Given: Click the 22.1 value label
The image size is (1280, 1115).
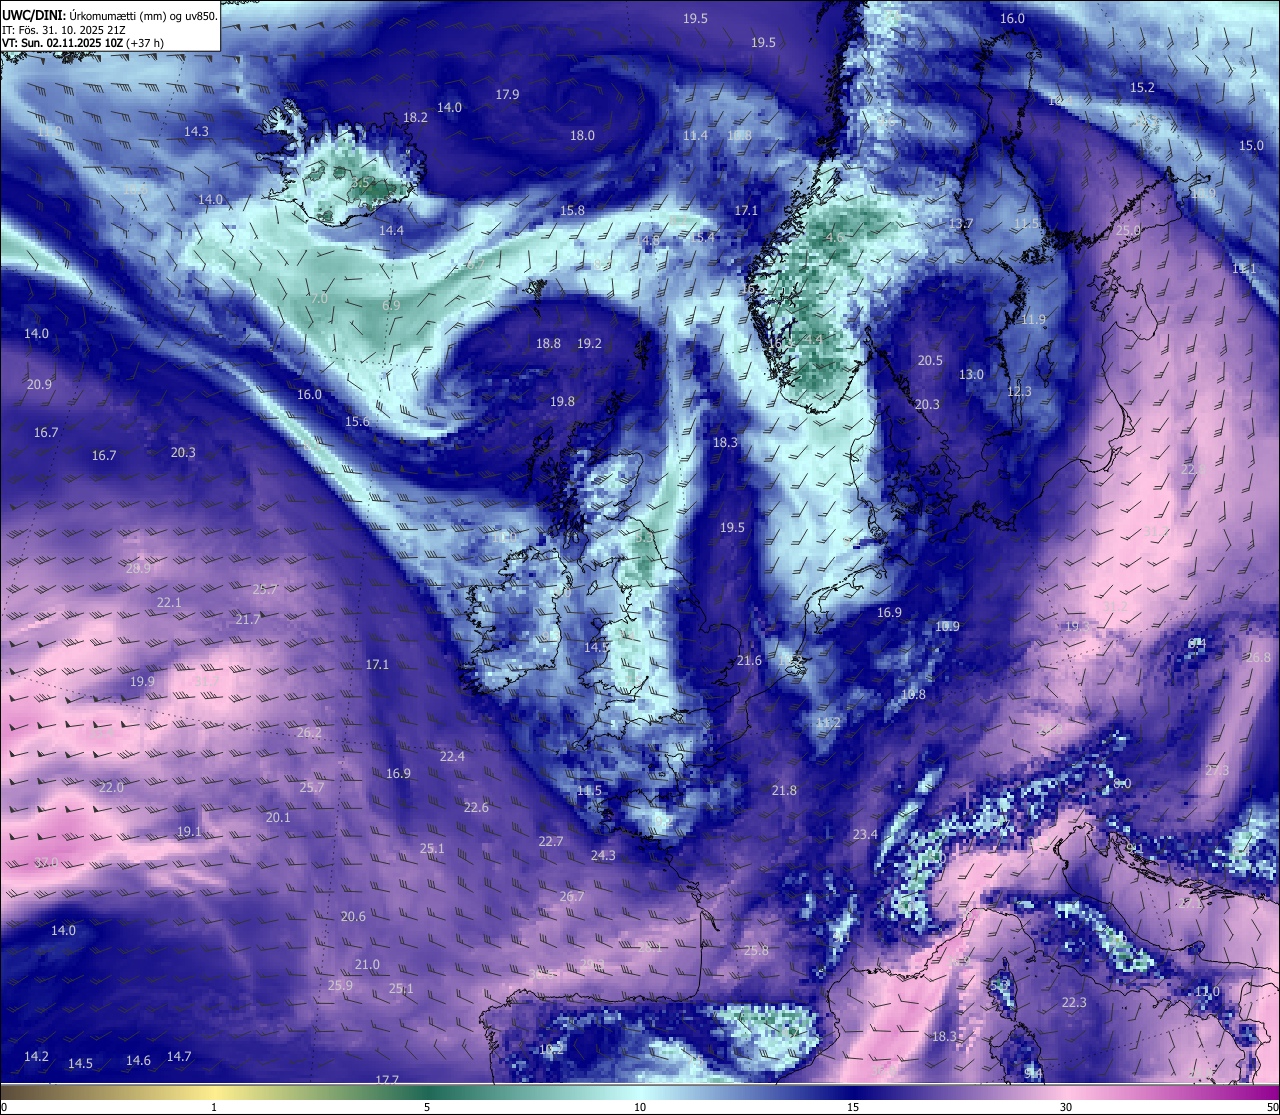Looking at the screenshot, I should tap(169, 603).
